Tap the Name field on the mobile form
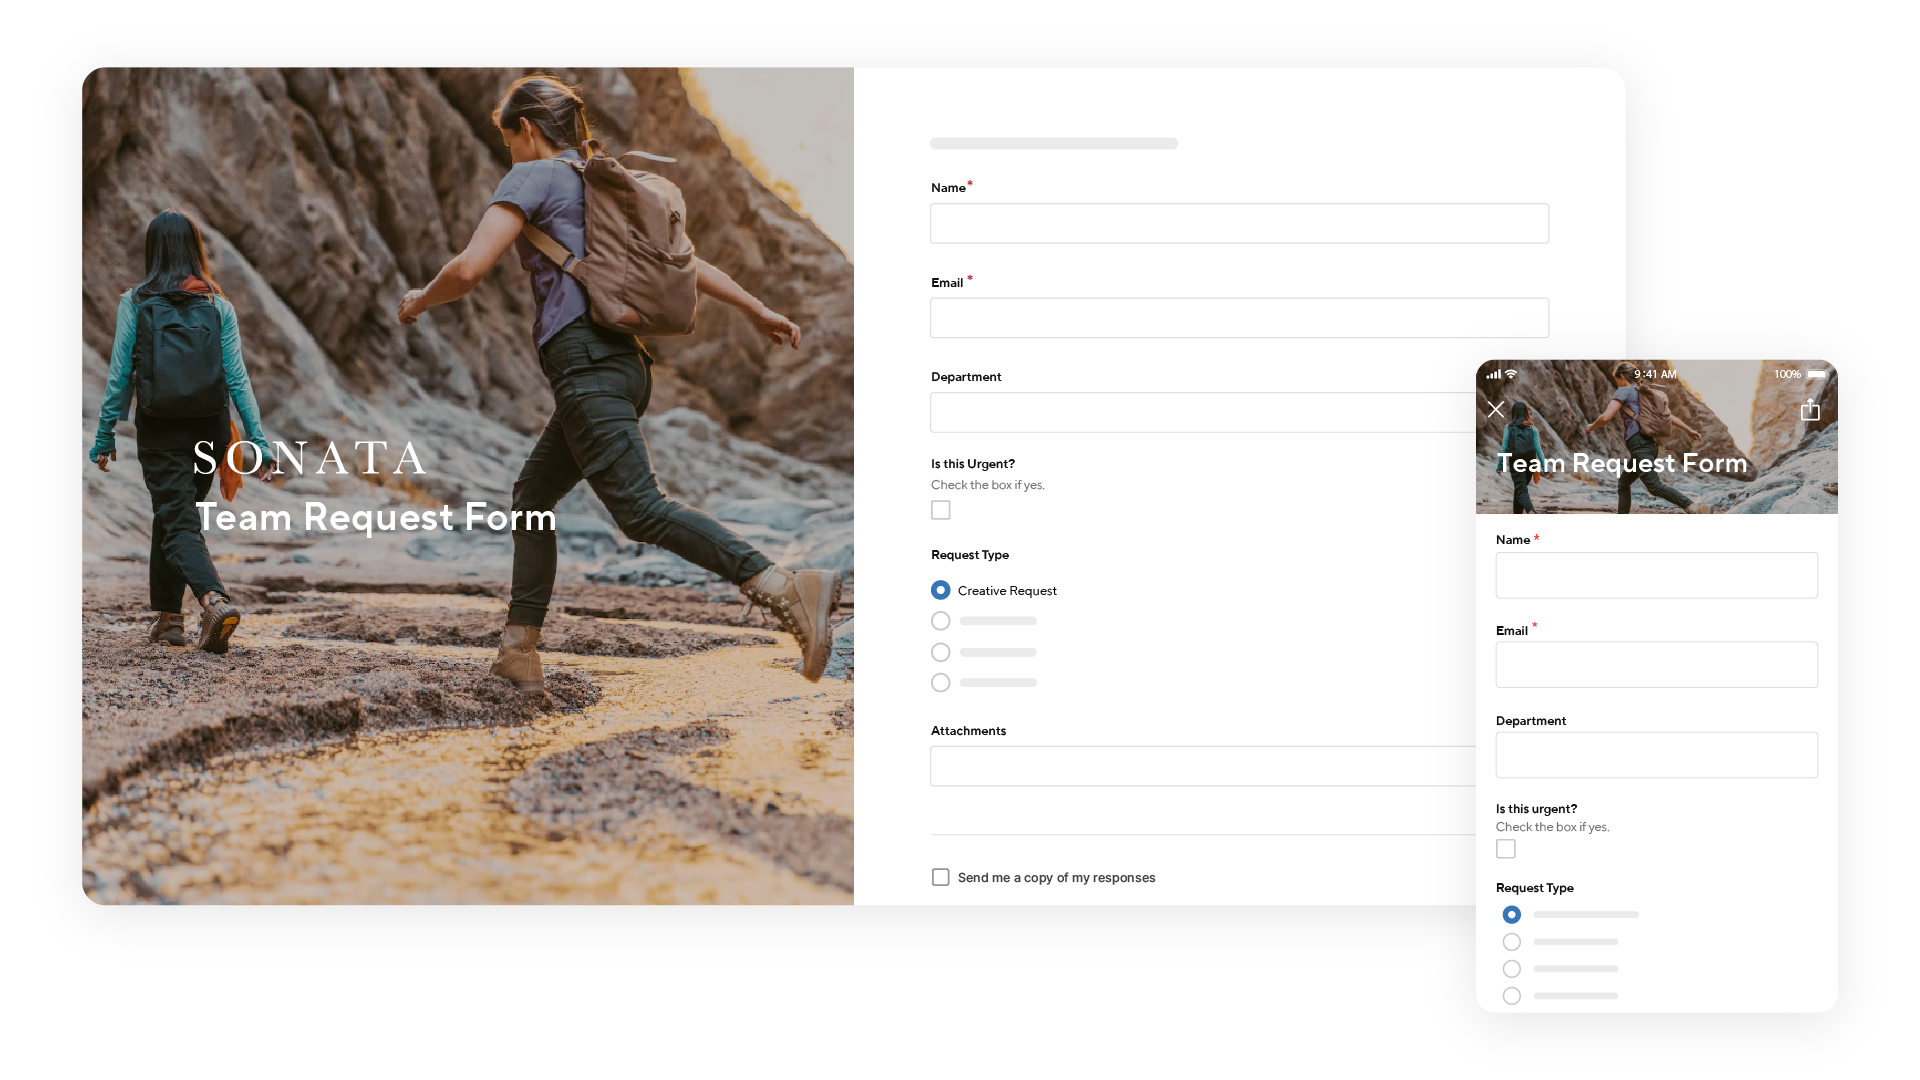 coord(1656,575)
